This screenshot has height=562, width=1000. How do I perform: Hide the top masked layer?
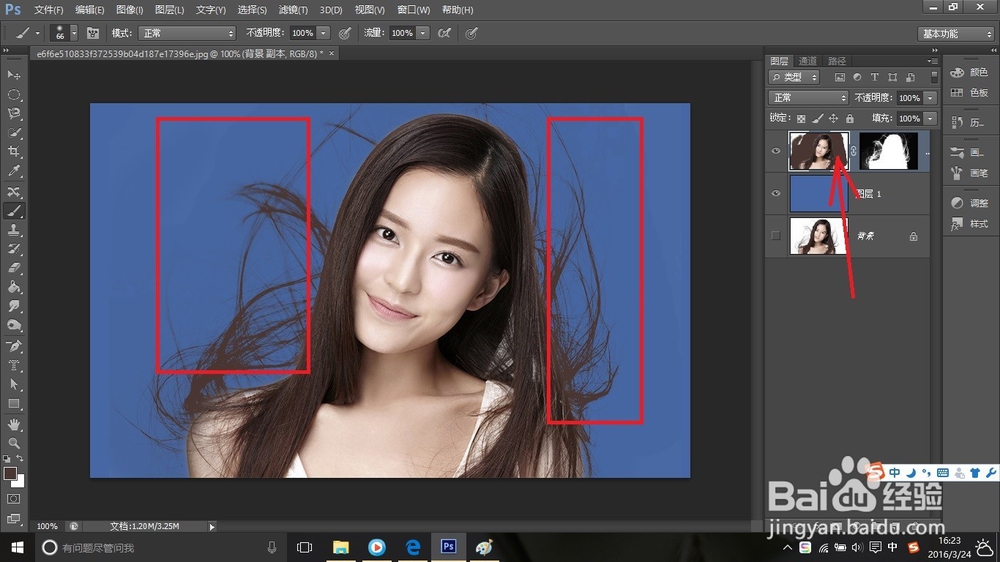coord(776,151)
